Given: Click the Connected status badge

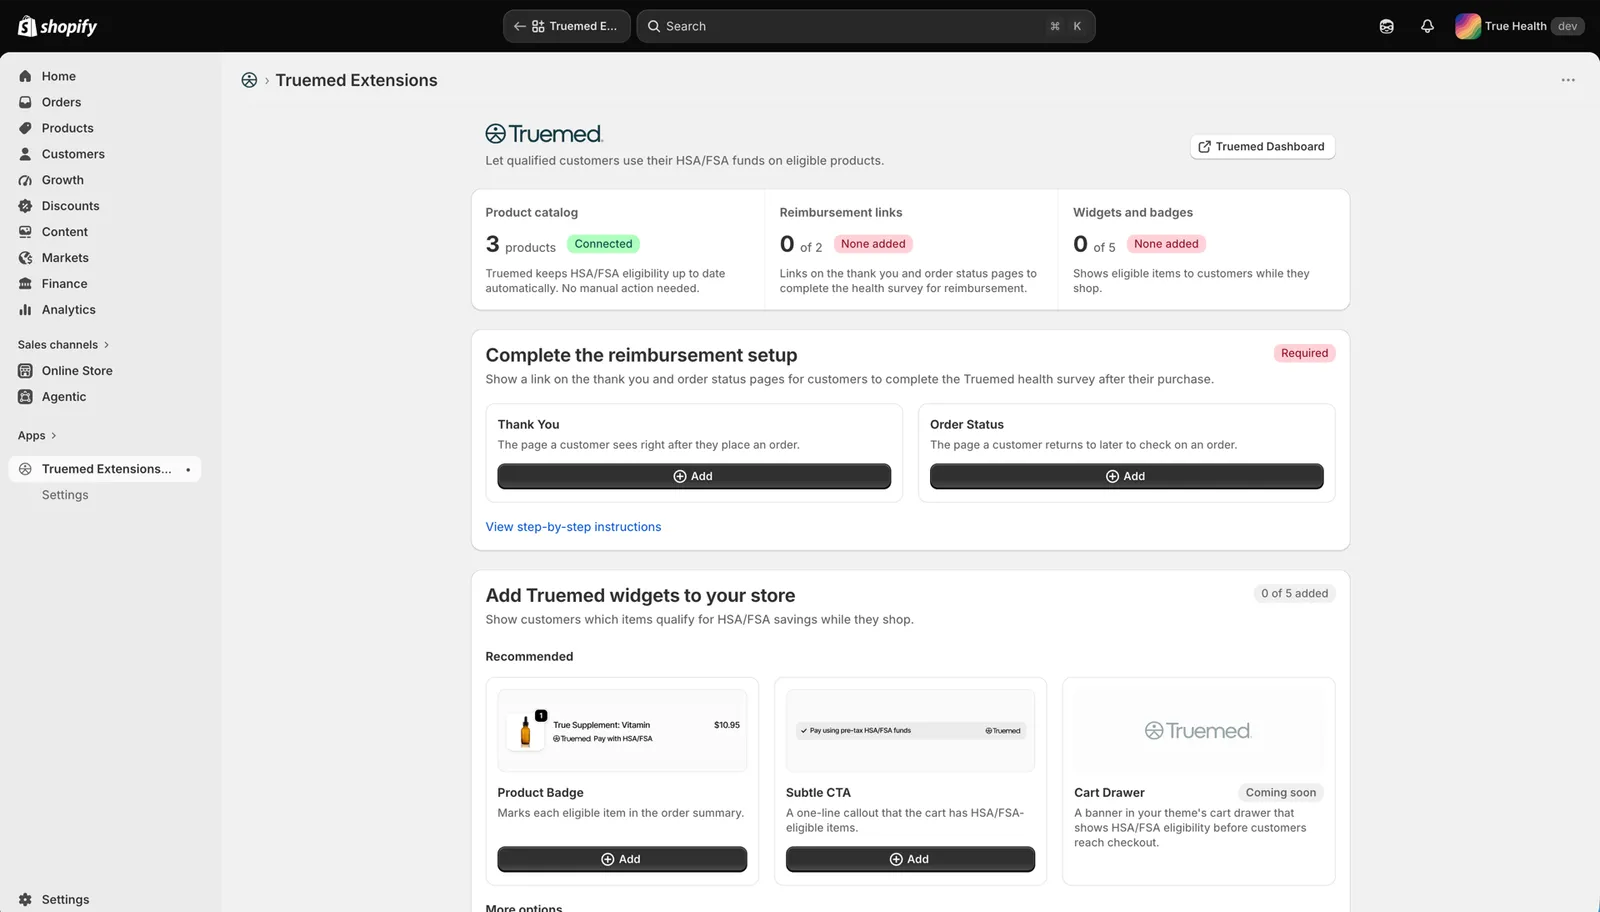Looking at the screenshot, I should click(603, 244).
